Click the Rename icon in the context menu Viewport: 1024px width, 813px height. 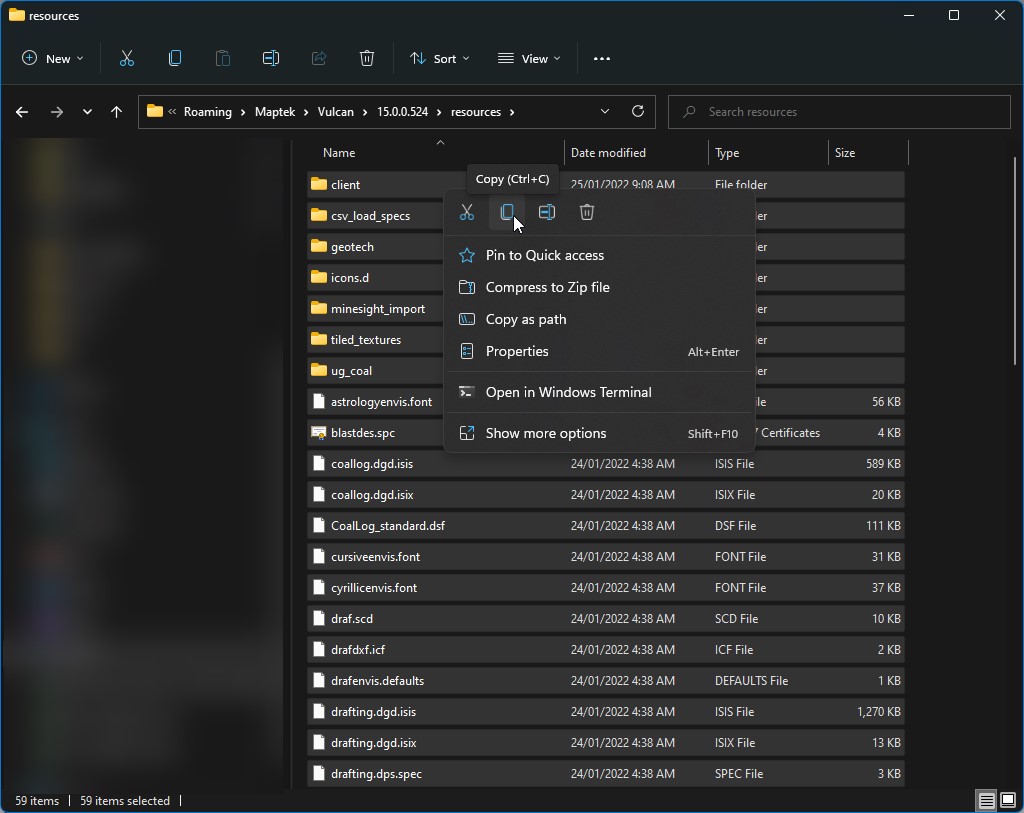(x=547, y=212)
